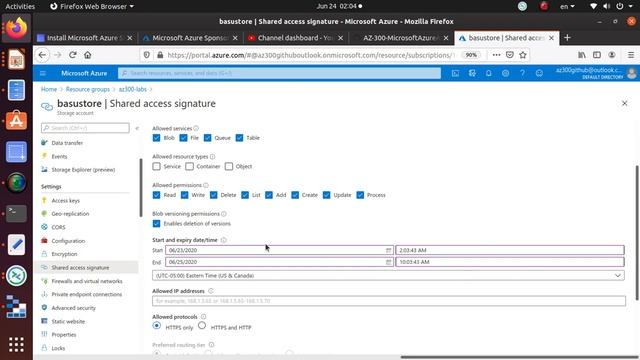This screenshot has width=640, height=360.
Task: Collapse the left navigation menu
Action: [137, 128]
